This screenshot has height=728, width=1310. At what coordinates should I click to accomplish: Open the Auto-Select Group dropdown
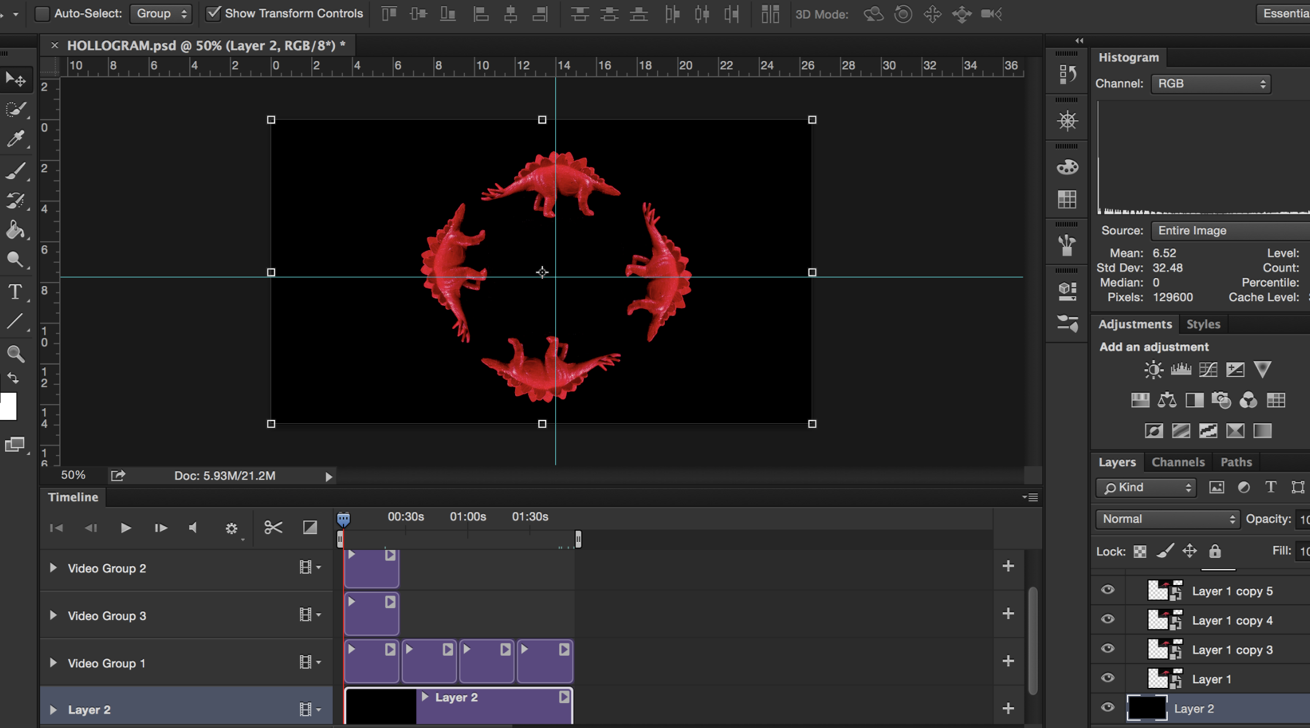point(160,14)
